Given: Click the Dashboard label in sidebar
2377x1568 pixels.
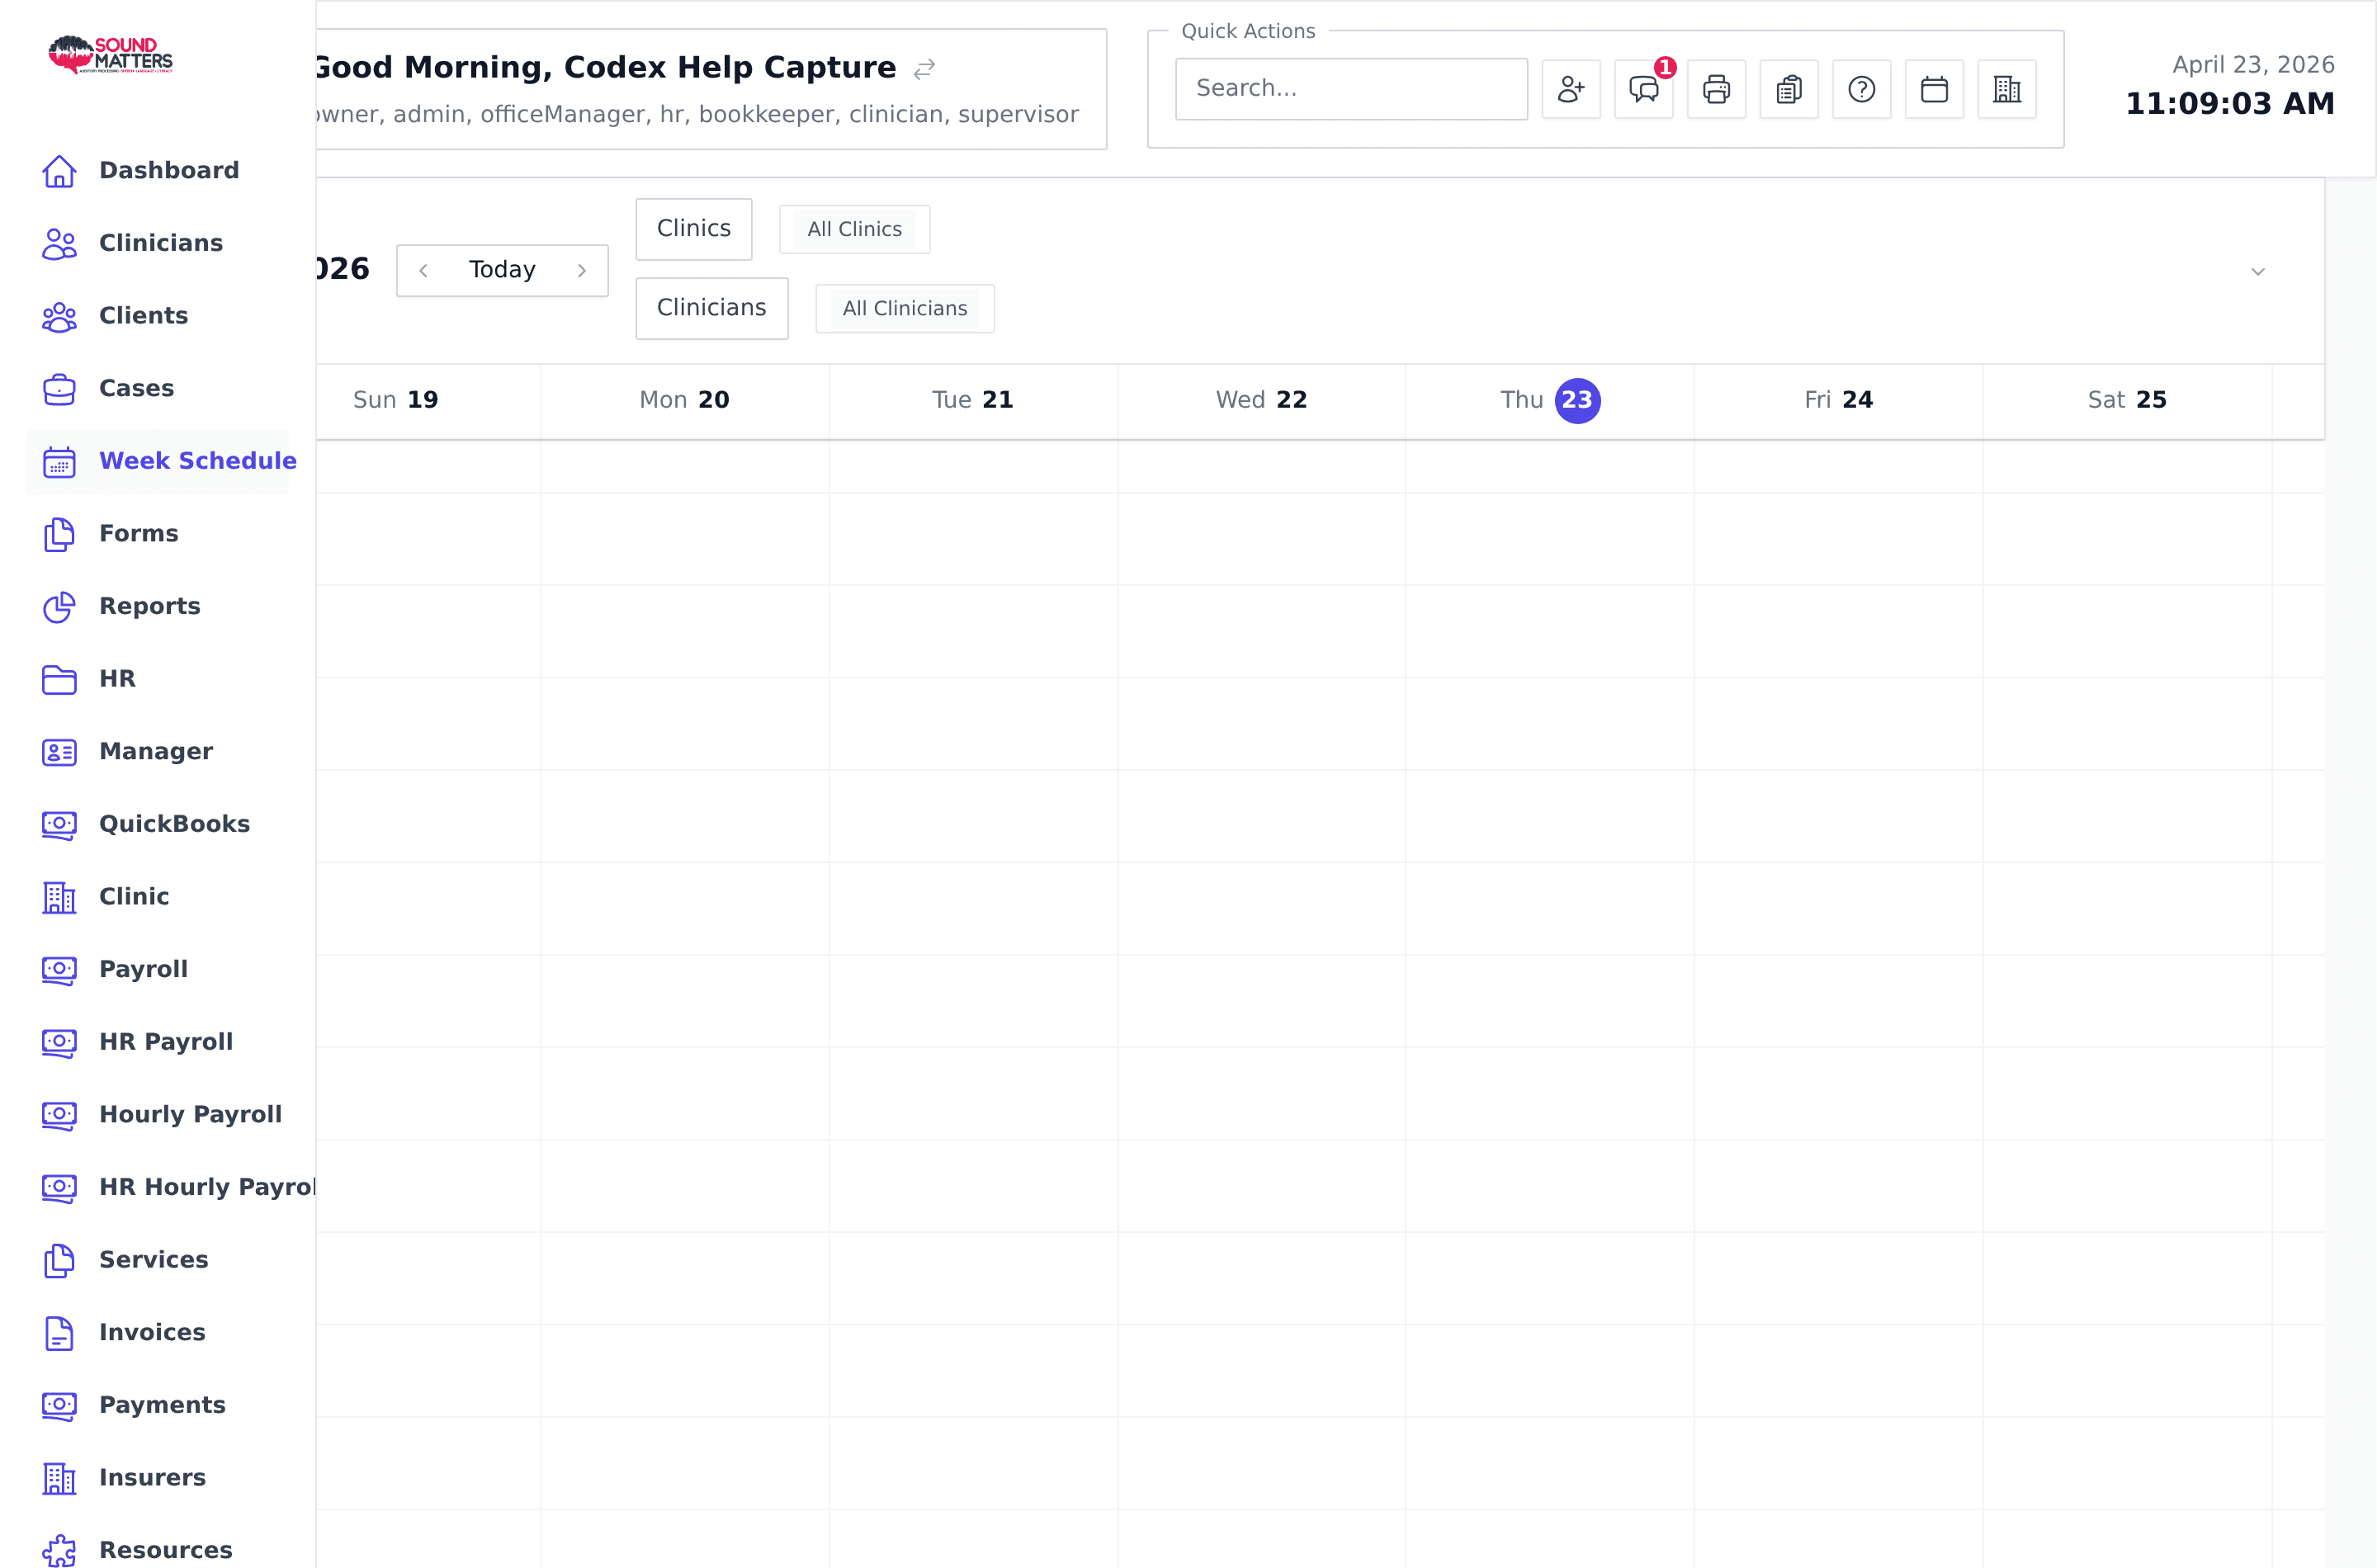Looking at the screenshot, I should point(169,171).
